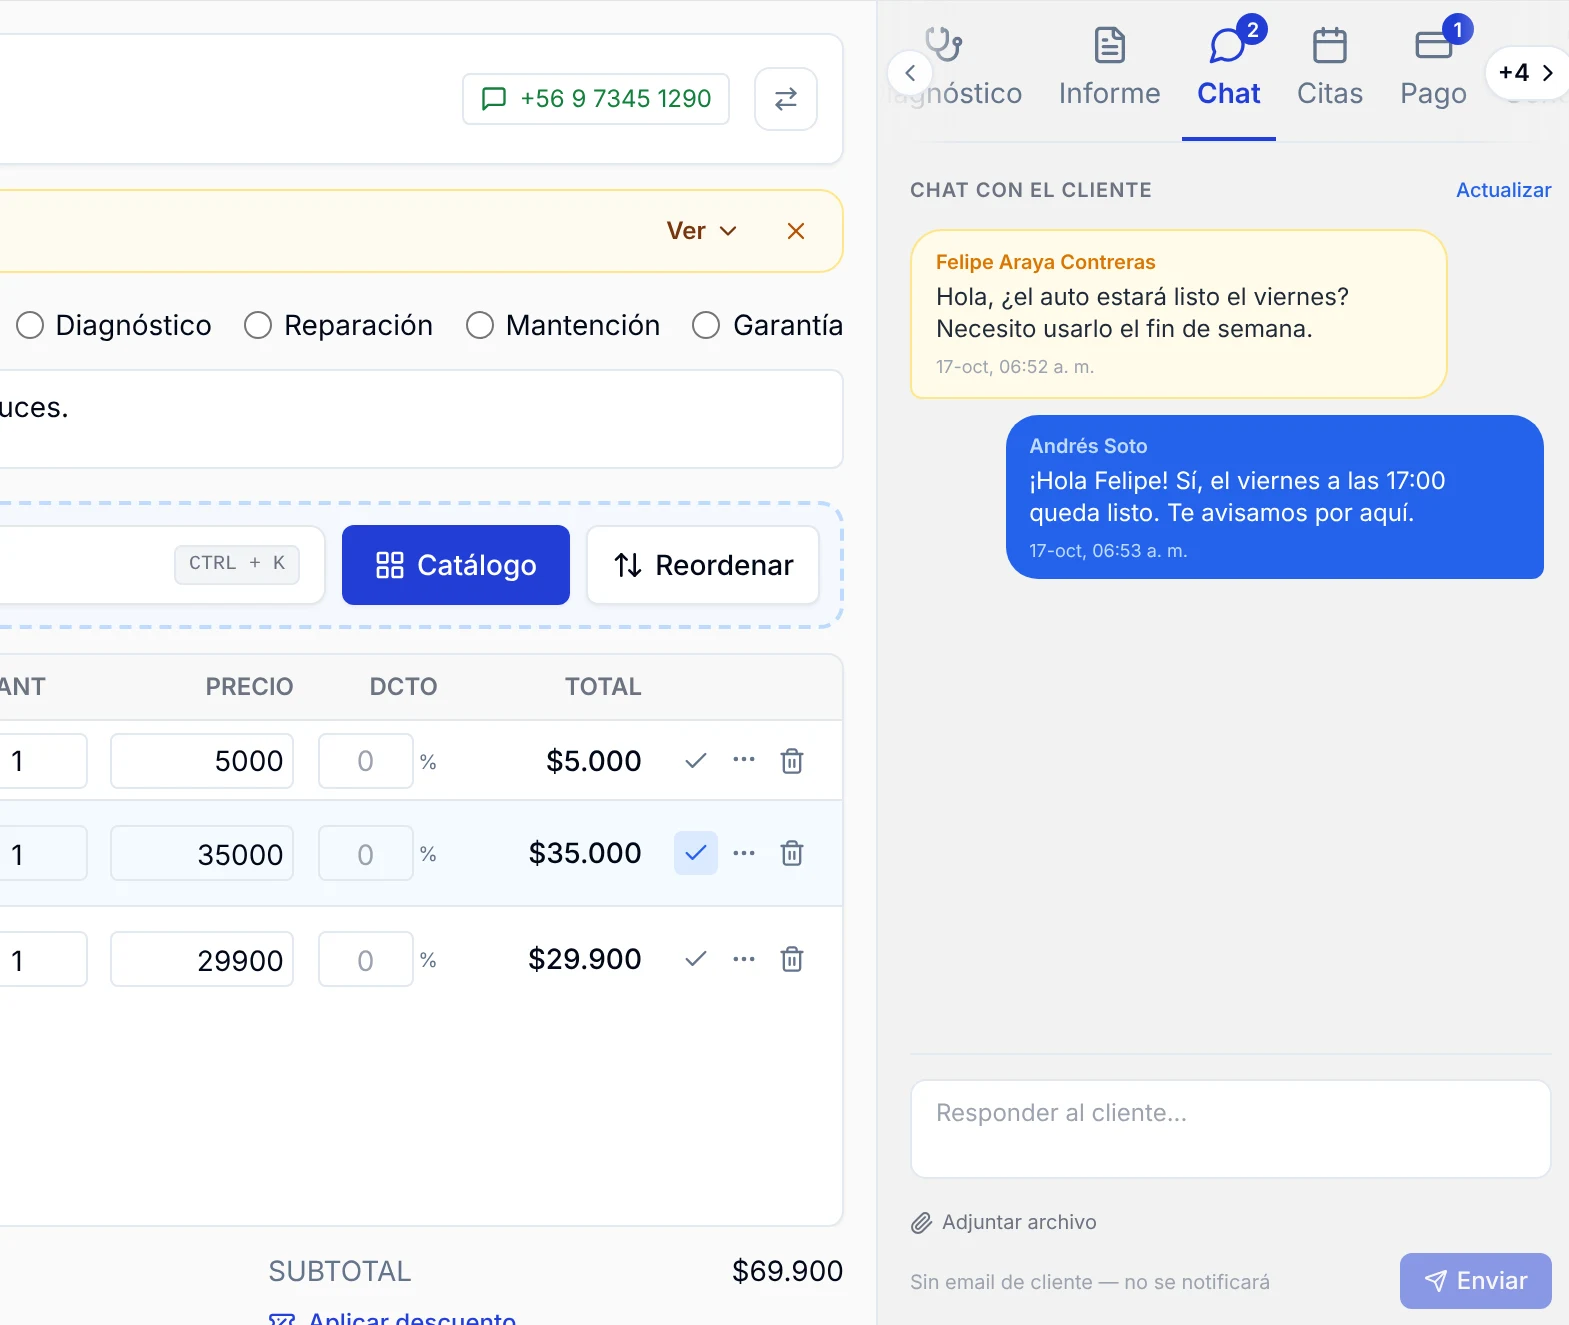This screenshot has width=1569, height=1325.
Task: Click the discount field in the $35.000 row
Action: click(366, 853)
